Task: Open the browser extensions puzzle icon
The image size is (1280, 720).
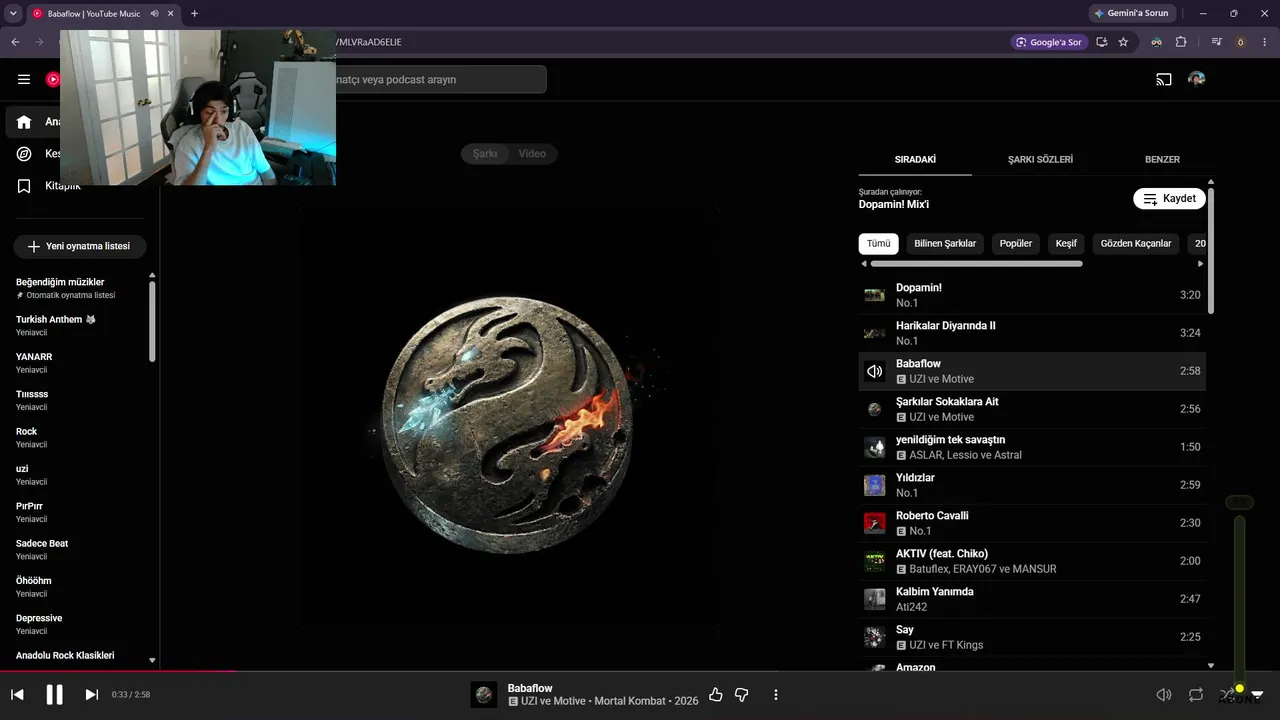Action: [x=1181, y=42]
